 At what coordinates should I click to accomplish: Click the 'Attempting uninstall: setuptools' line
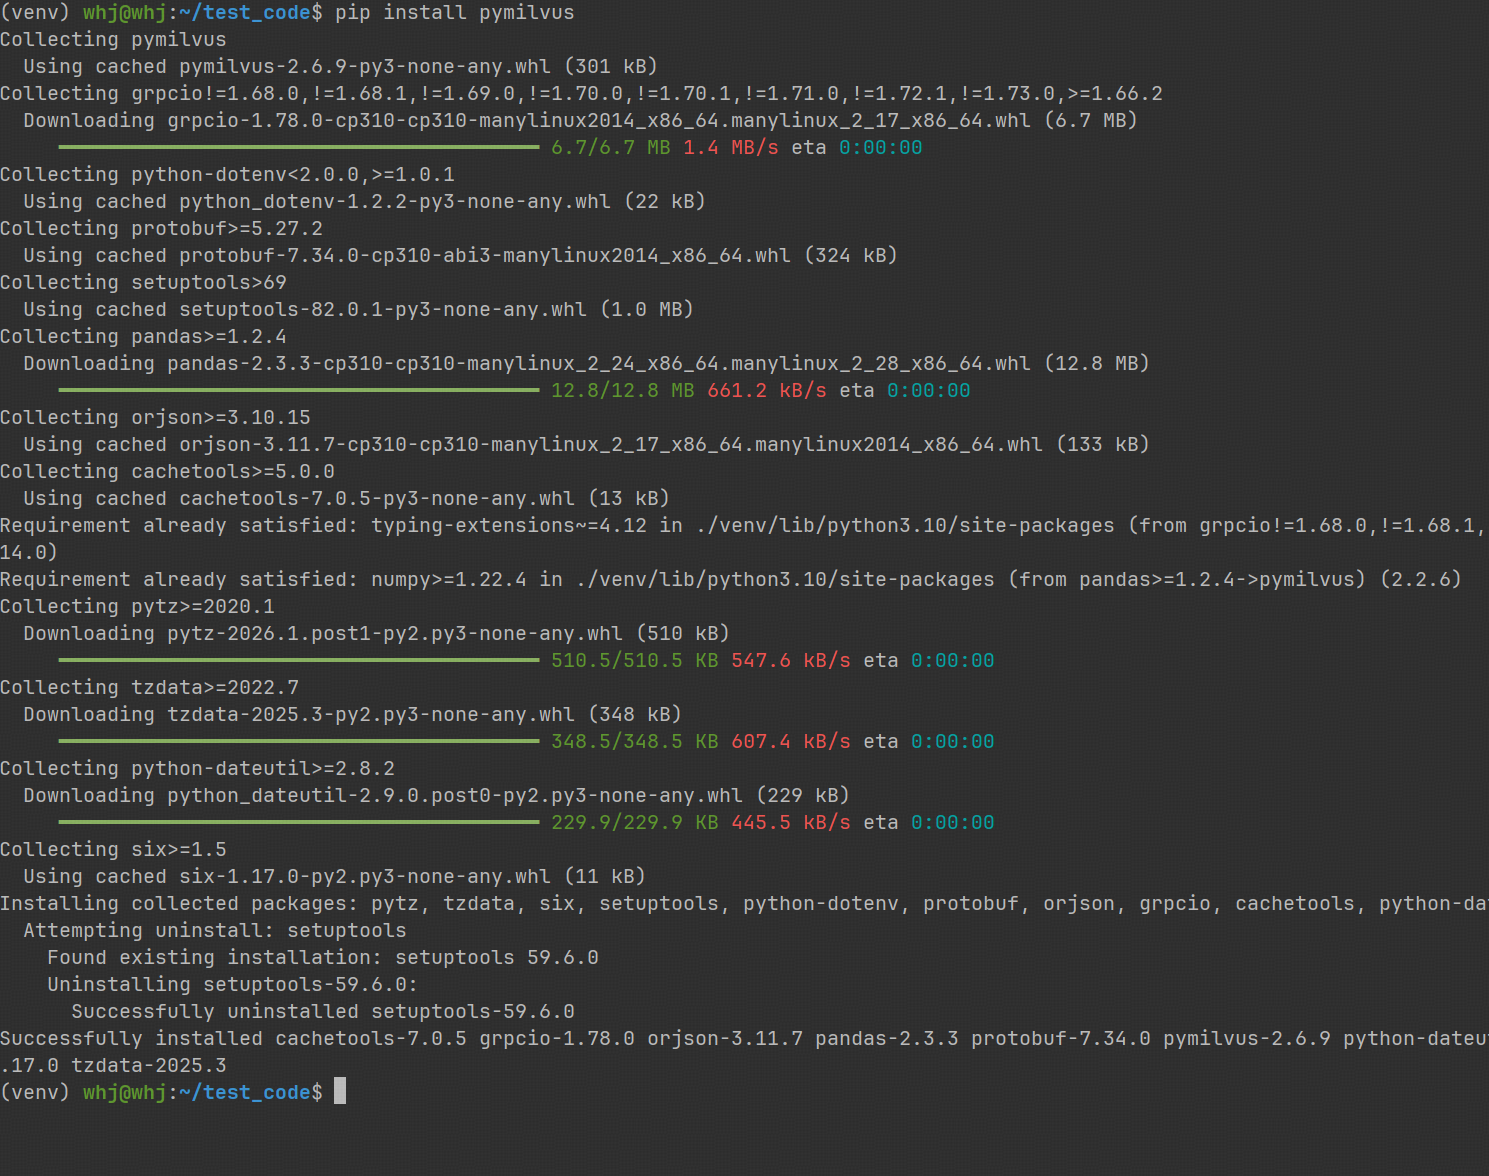click(x=214, y=931)
